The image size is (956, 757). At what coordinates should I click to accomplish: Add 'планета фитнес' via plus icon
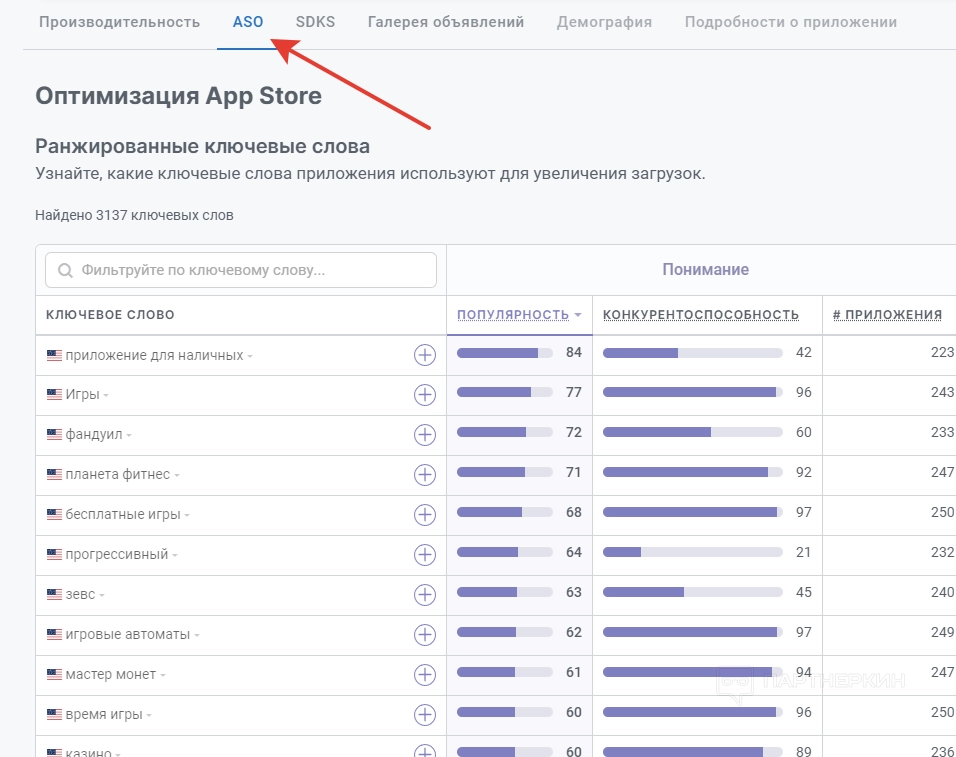(425, 474)
